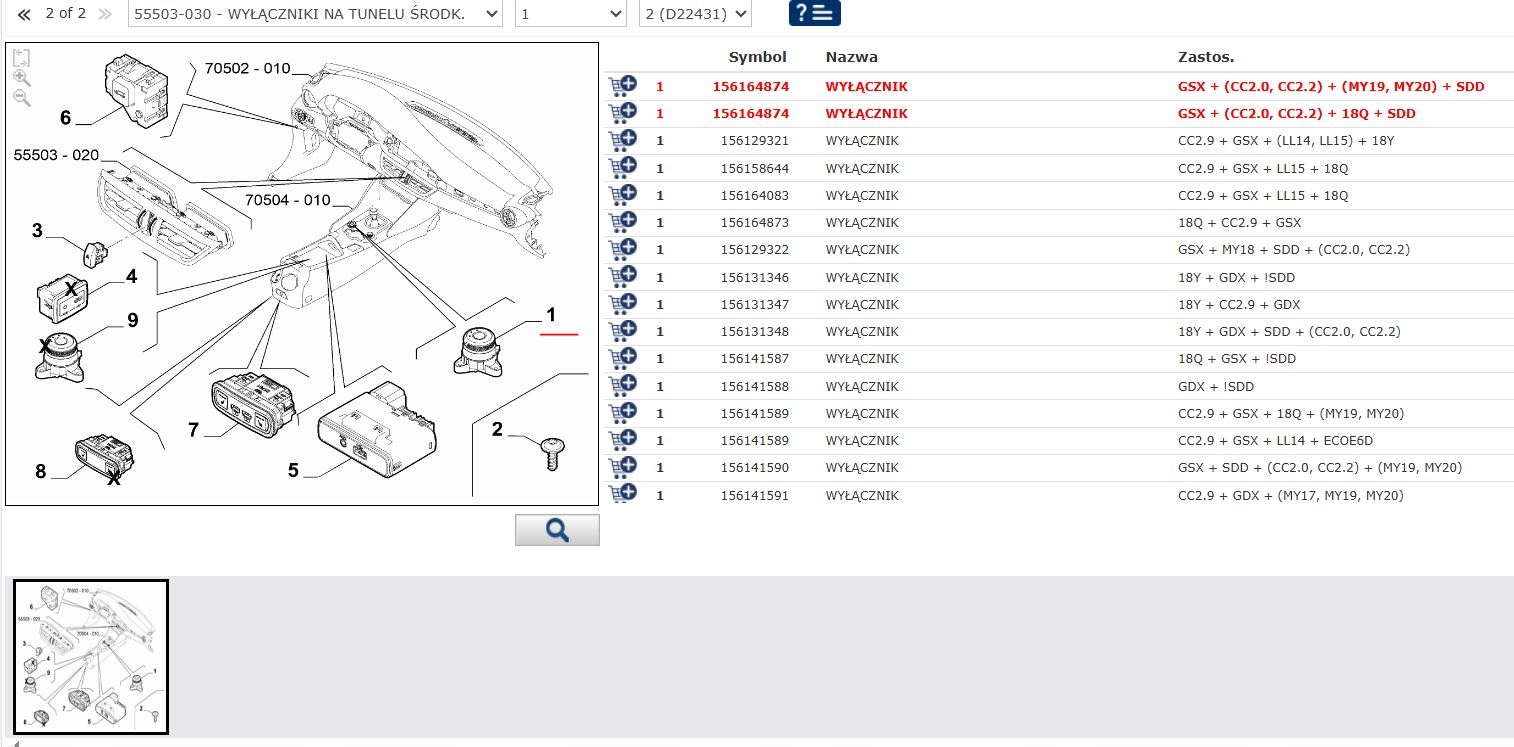1514x747 pixels.
Task: Expand the diagram to full view
Action: tap(21, 58)
